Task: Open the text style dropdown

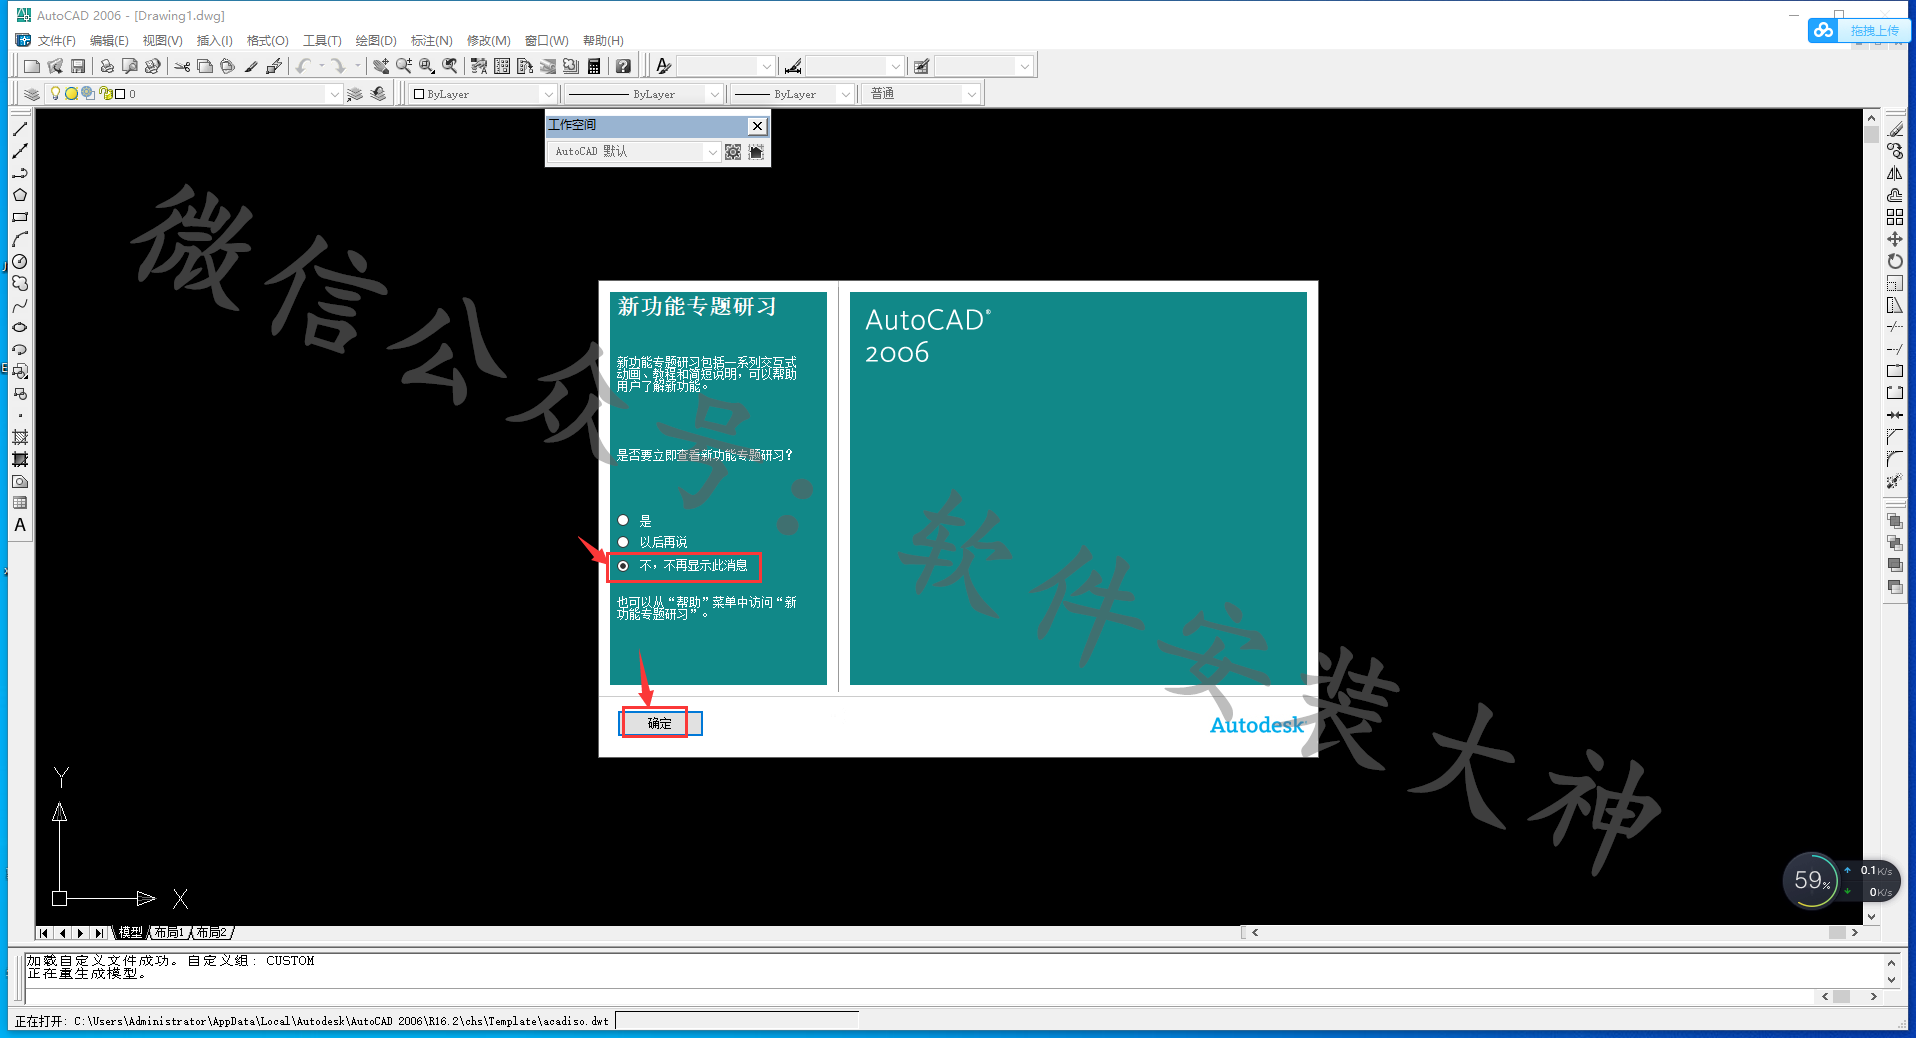Action: click(x=767, y=66)
